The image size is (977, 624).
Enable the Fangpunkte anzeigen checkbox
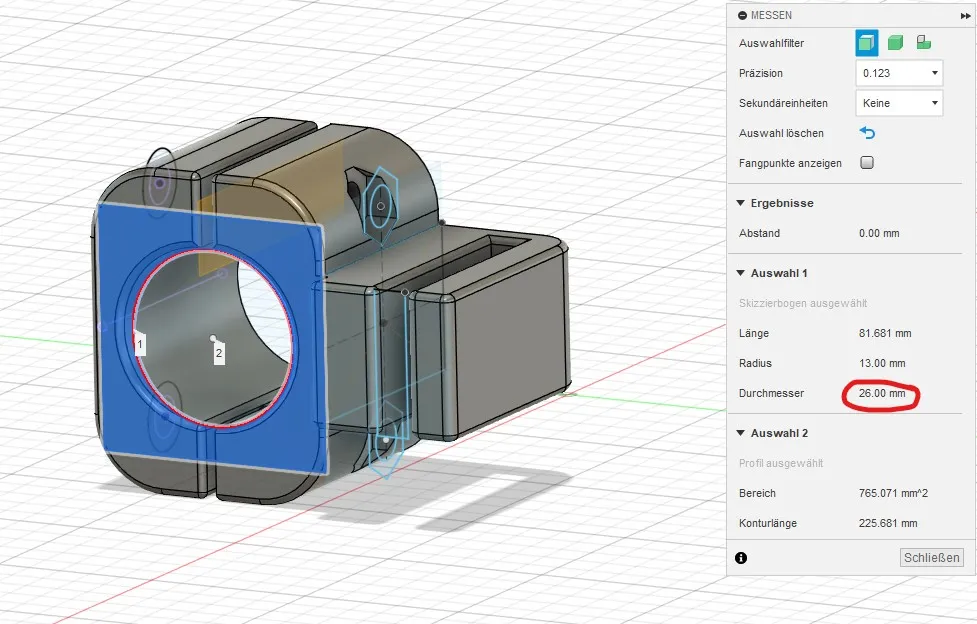(x=867, y=163)
